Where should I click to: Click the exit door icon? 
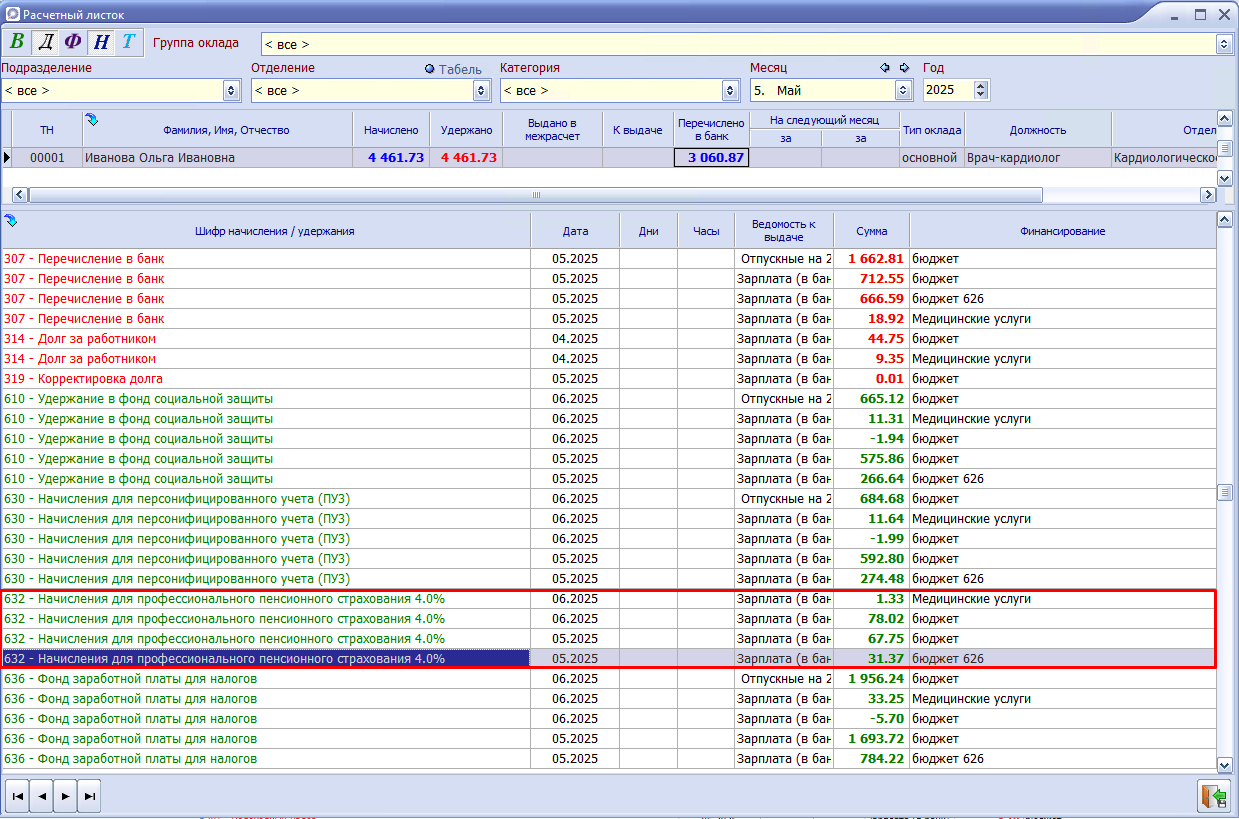pyautogui.click(x=1213, y=796)
